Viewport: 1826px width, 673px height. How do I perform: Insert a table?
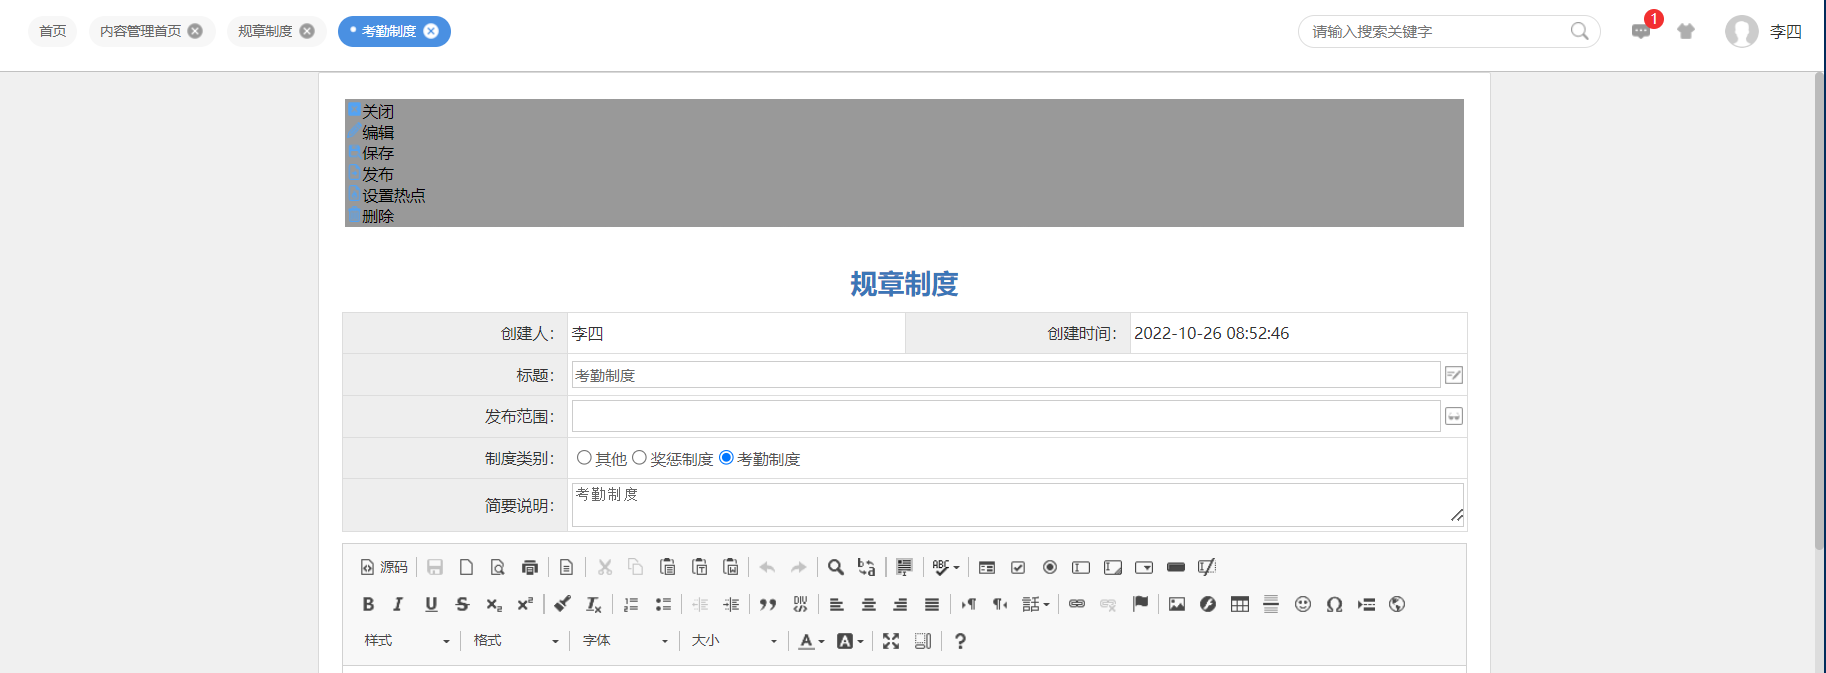(x=1240, y=604)
